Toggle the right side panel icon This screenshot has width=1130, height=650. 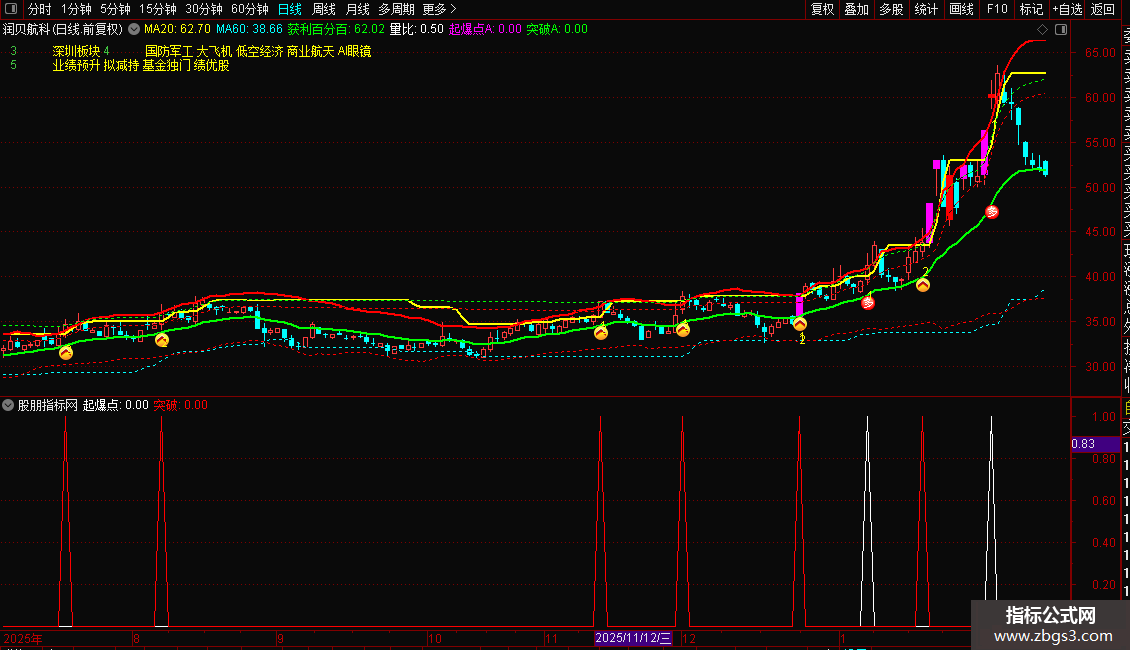tap(1059, 30)
